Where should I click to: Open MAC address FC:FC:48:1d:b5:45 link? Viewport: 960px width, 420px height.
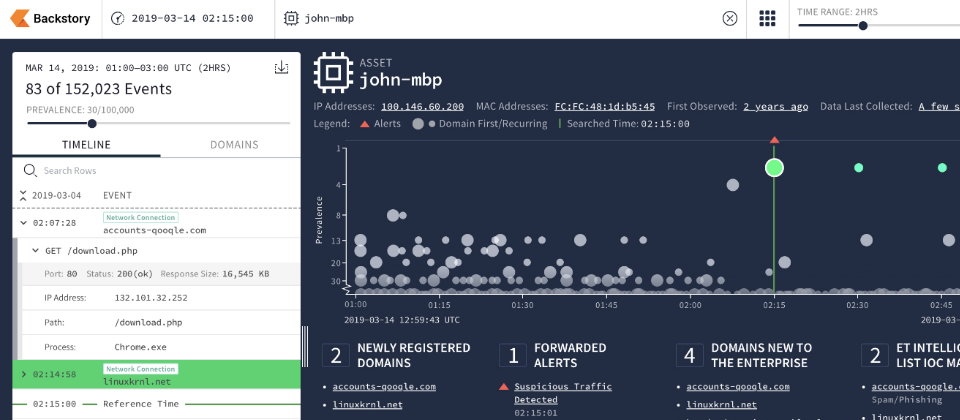[605, 107]
